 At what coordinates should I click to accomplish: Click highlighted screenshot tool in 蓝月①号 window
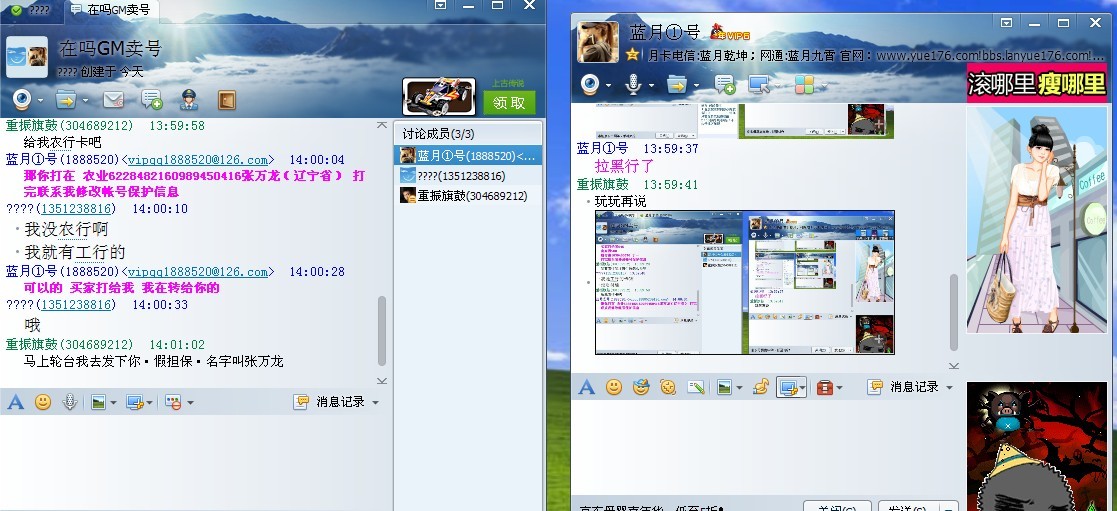click(788, 387)
